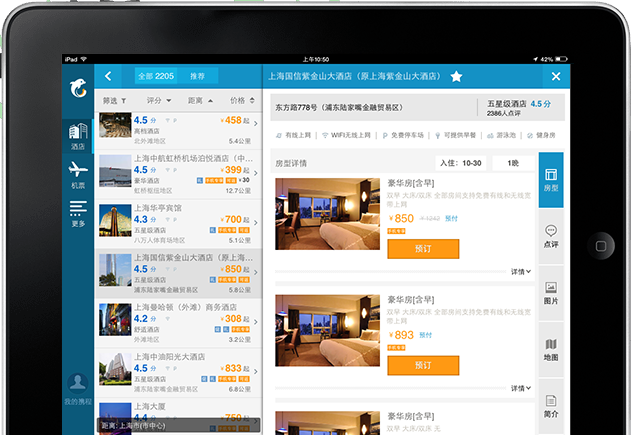This screenshot has width=631, height=435.
Task: Book the ¥893 豪华房 with 预订
Action: pos(423,365)
